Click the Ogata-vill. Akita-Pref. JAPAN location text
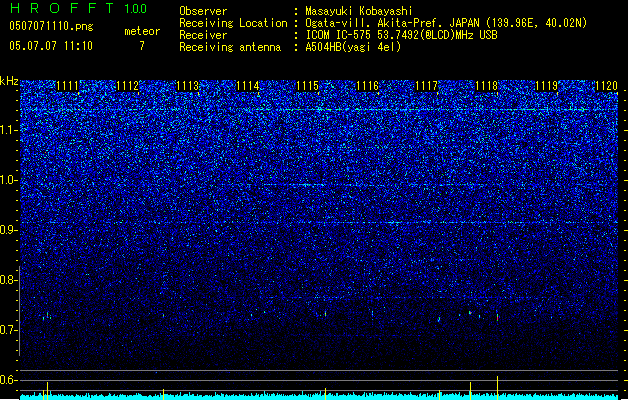The width and height of the screenshot is (629, 400). click(x=446, y=23)
